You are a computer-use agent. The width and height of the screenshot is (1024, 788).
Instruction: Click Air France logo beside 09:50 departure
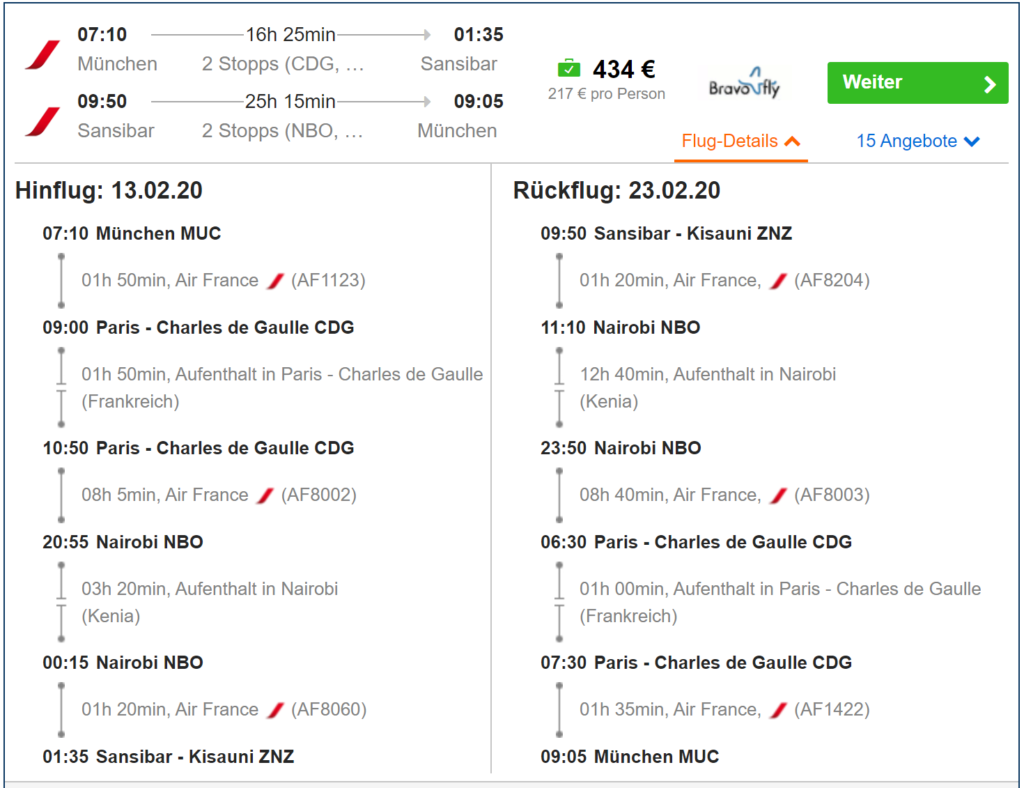pos(43,122)
